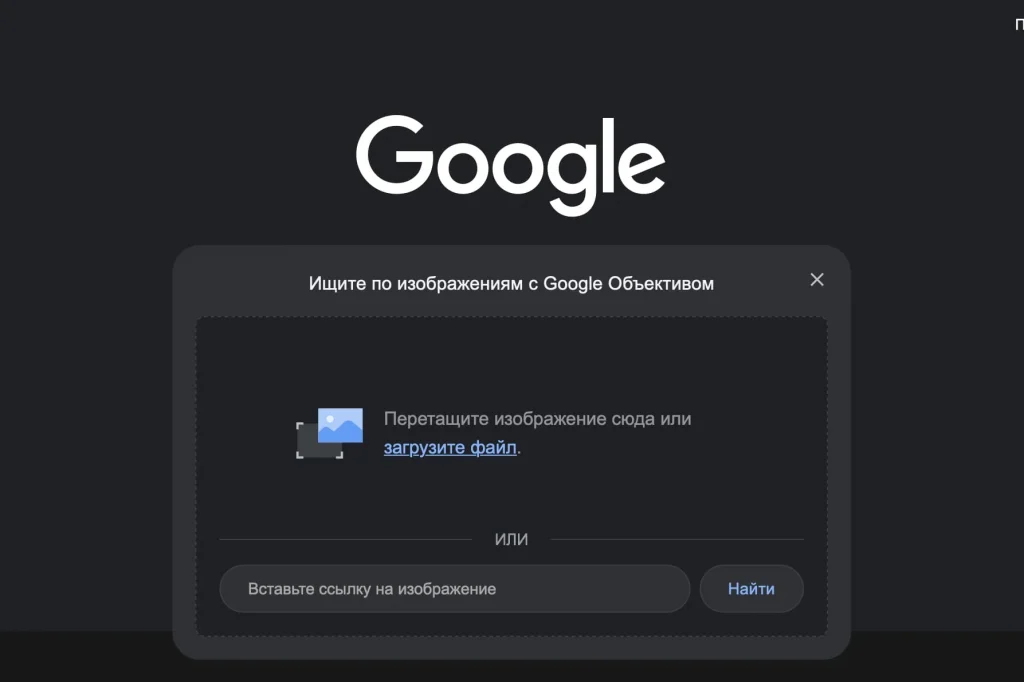Click the divider line left of ИЛИ
1024x682 pixels.
click(345, 540)
